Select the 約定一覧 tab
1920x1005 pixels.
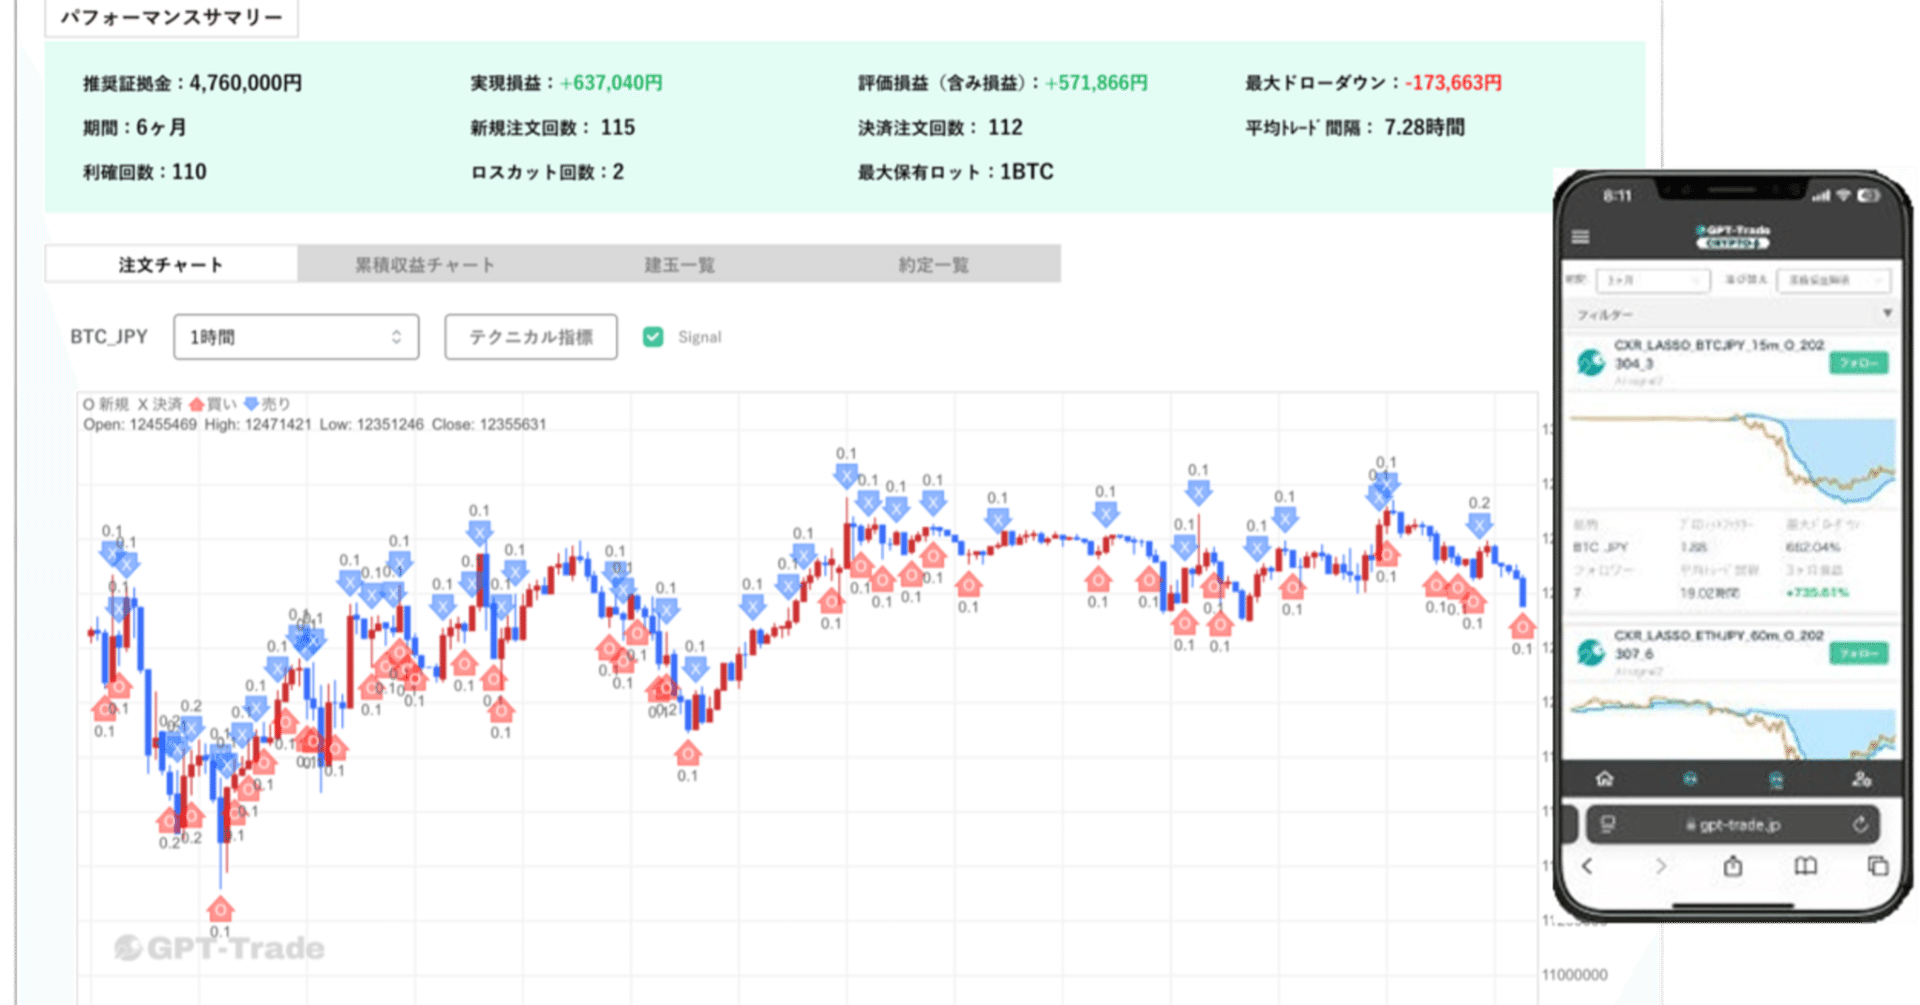(x=933, y=265)
